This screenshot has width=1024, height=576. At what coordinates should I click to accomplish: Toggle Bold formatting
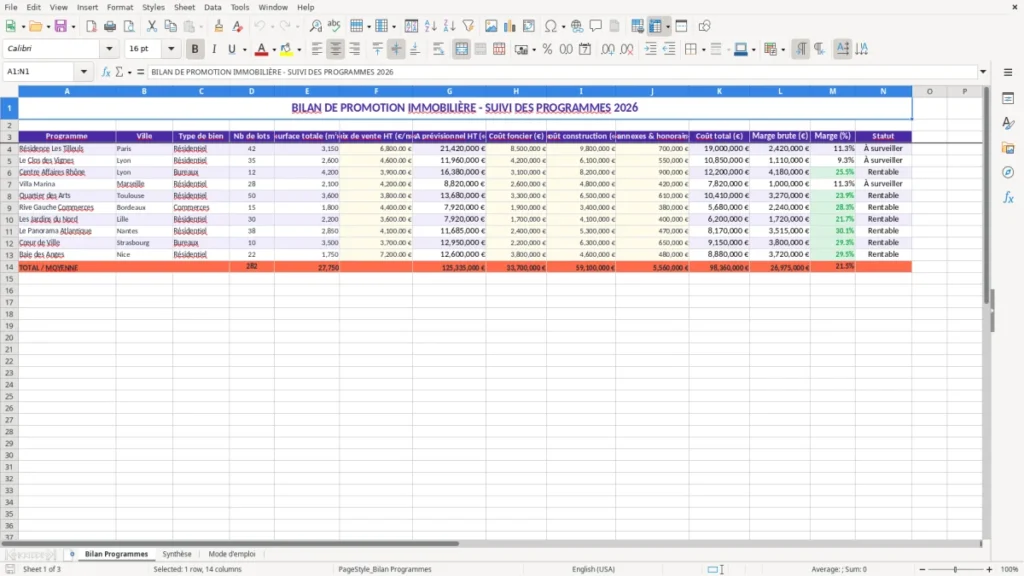[195, 49]
